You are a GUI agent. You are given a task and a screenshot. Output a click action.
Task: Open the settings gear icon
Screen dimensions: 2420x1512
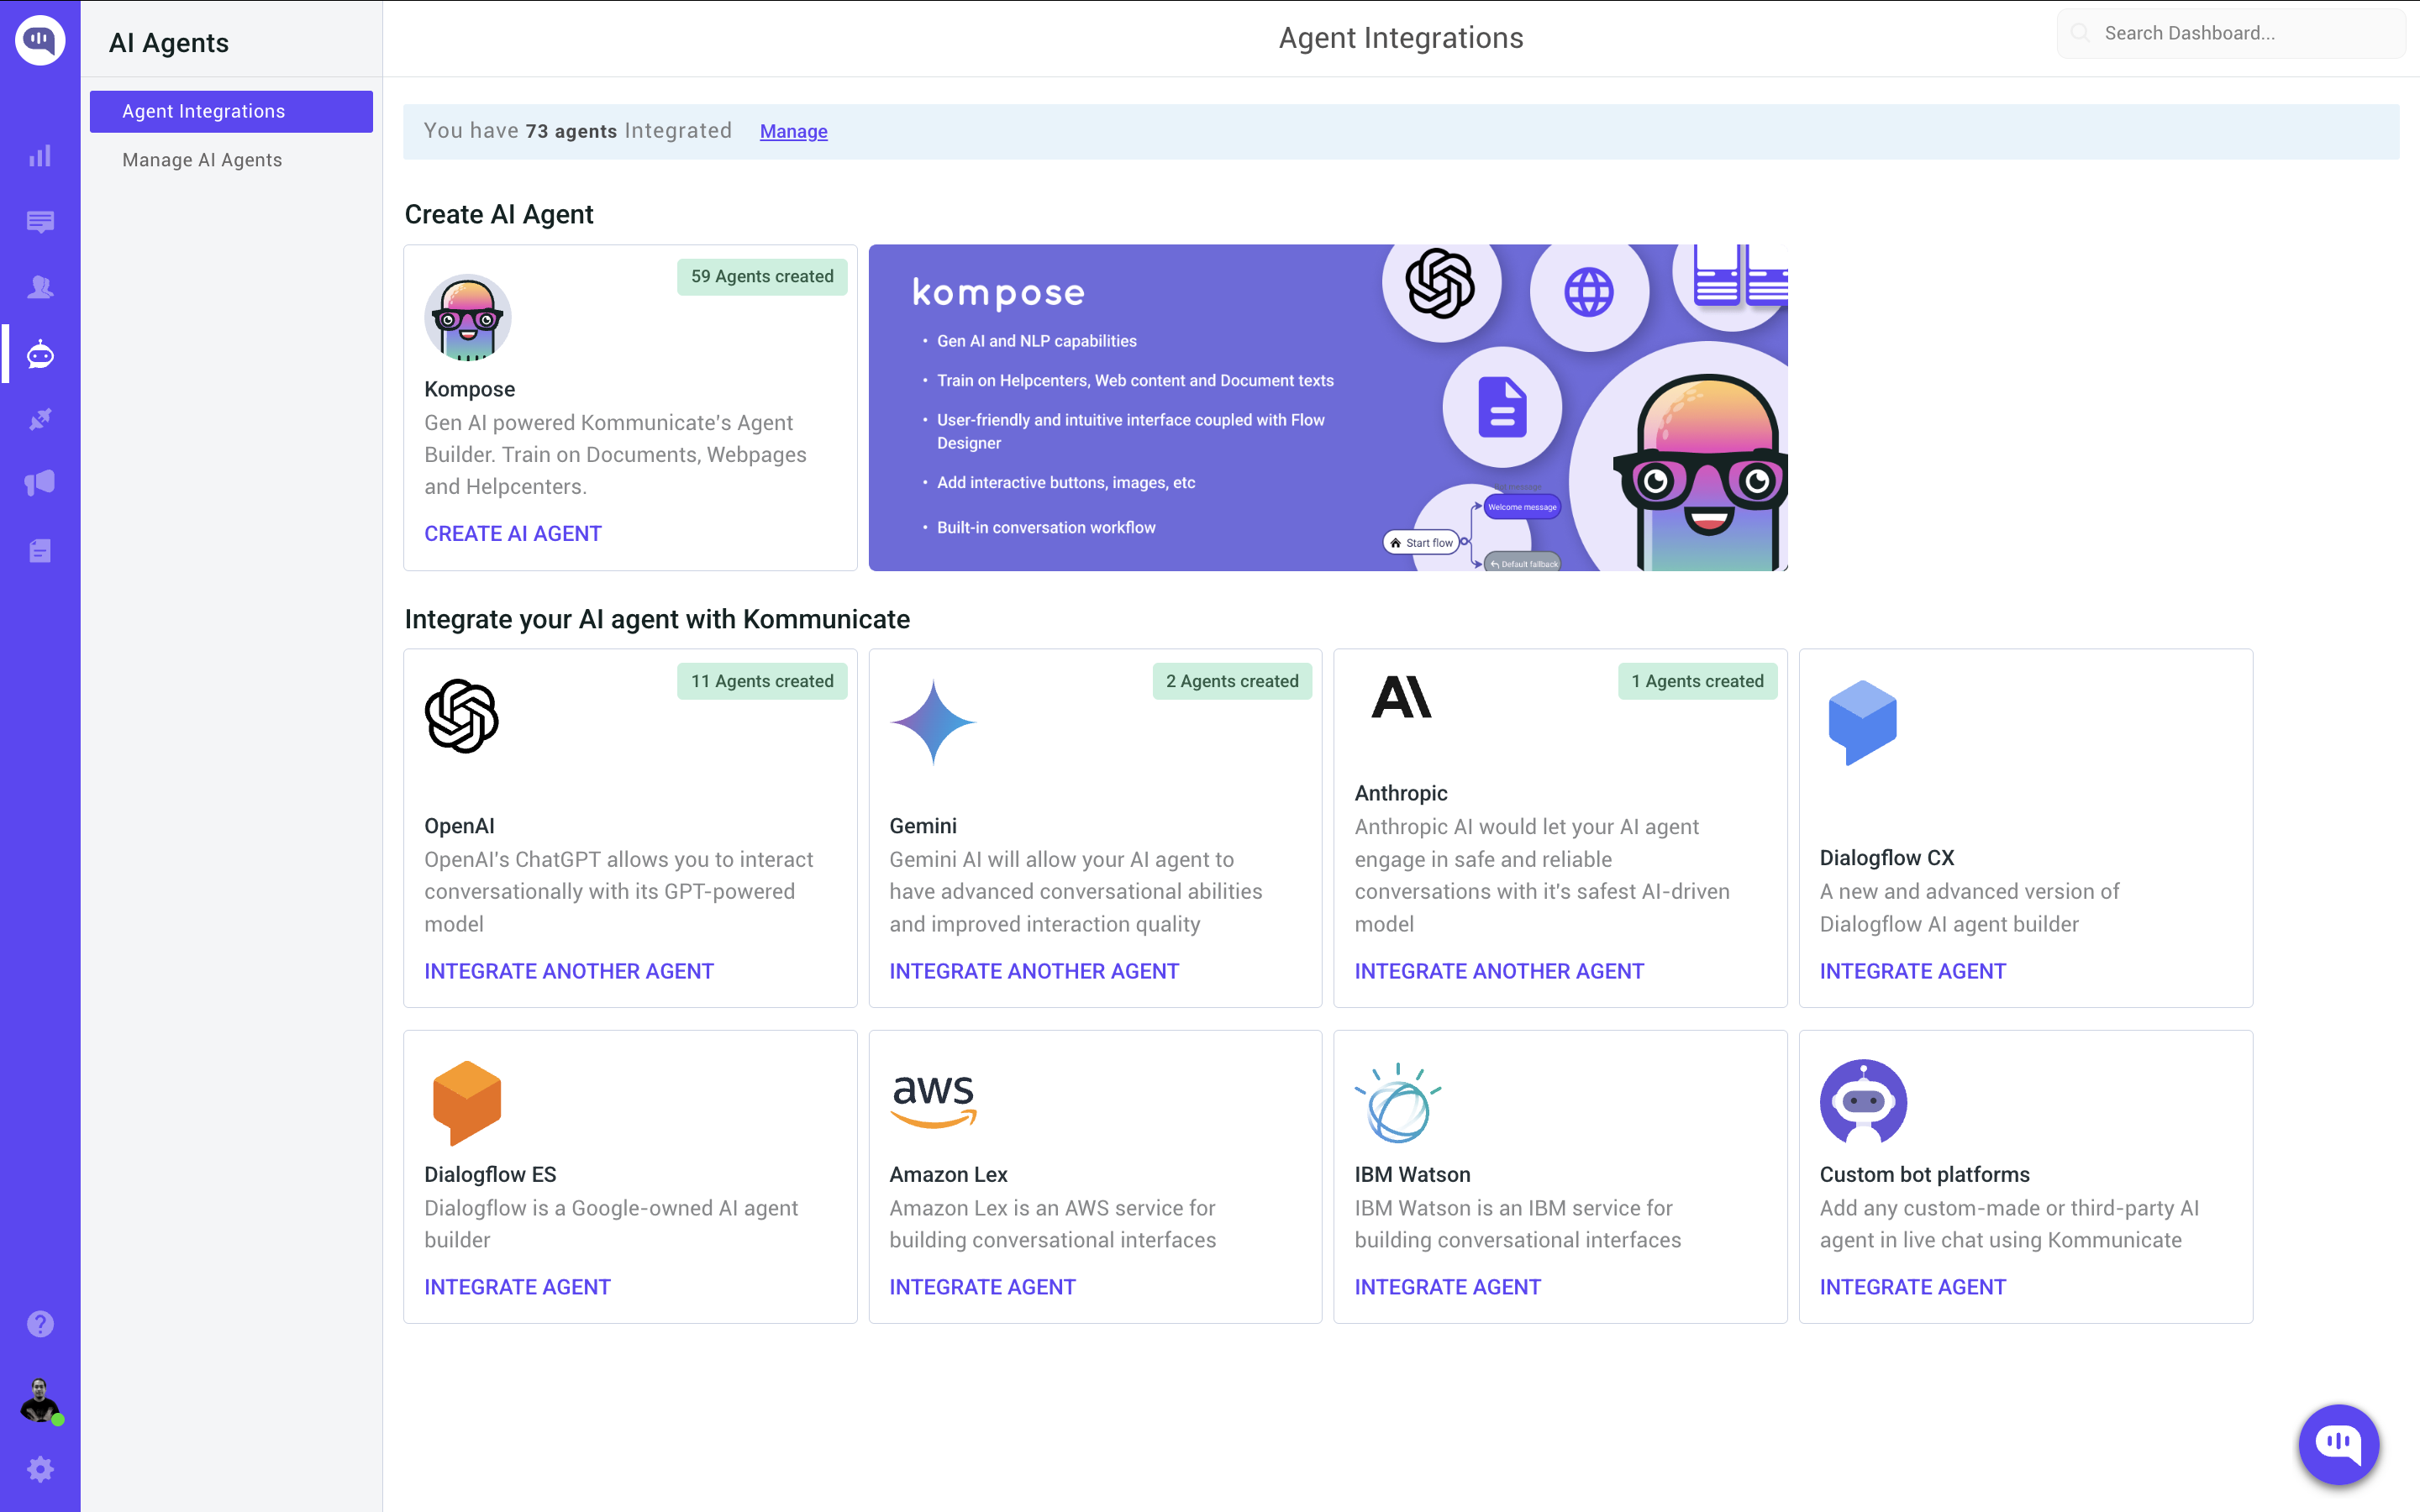[40, 1469]
